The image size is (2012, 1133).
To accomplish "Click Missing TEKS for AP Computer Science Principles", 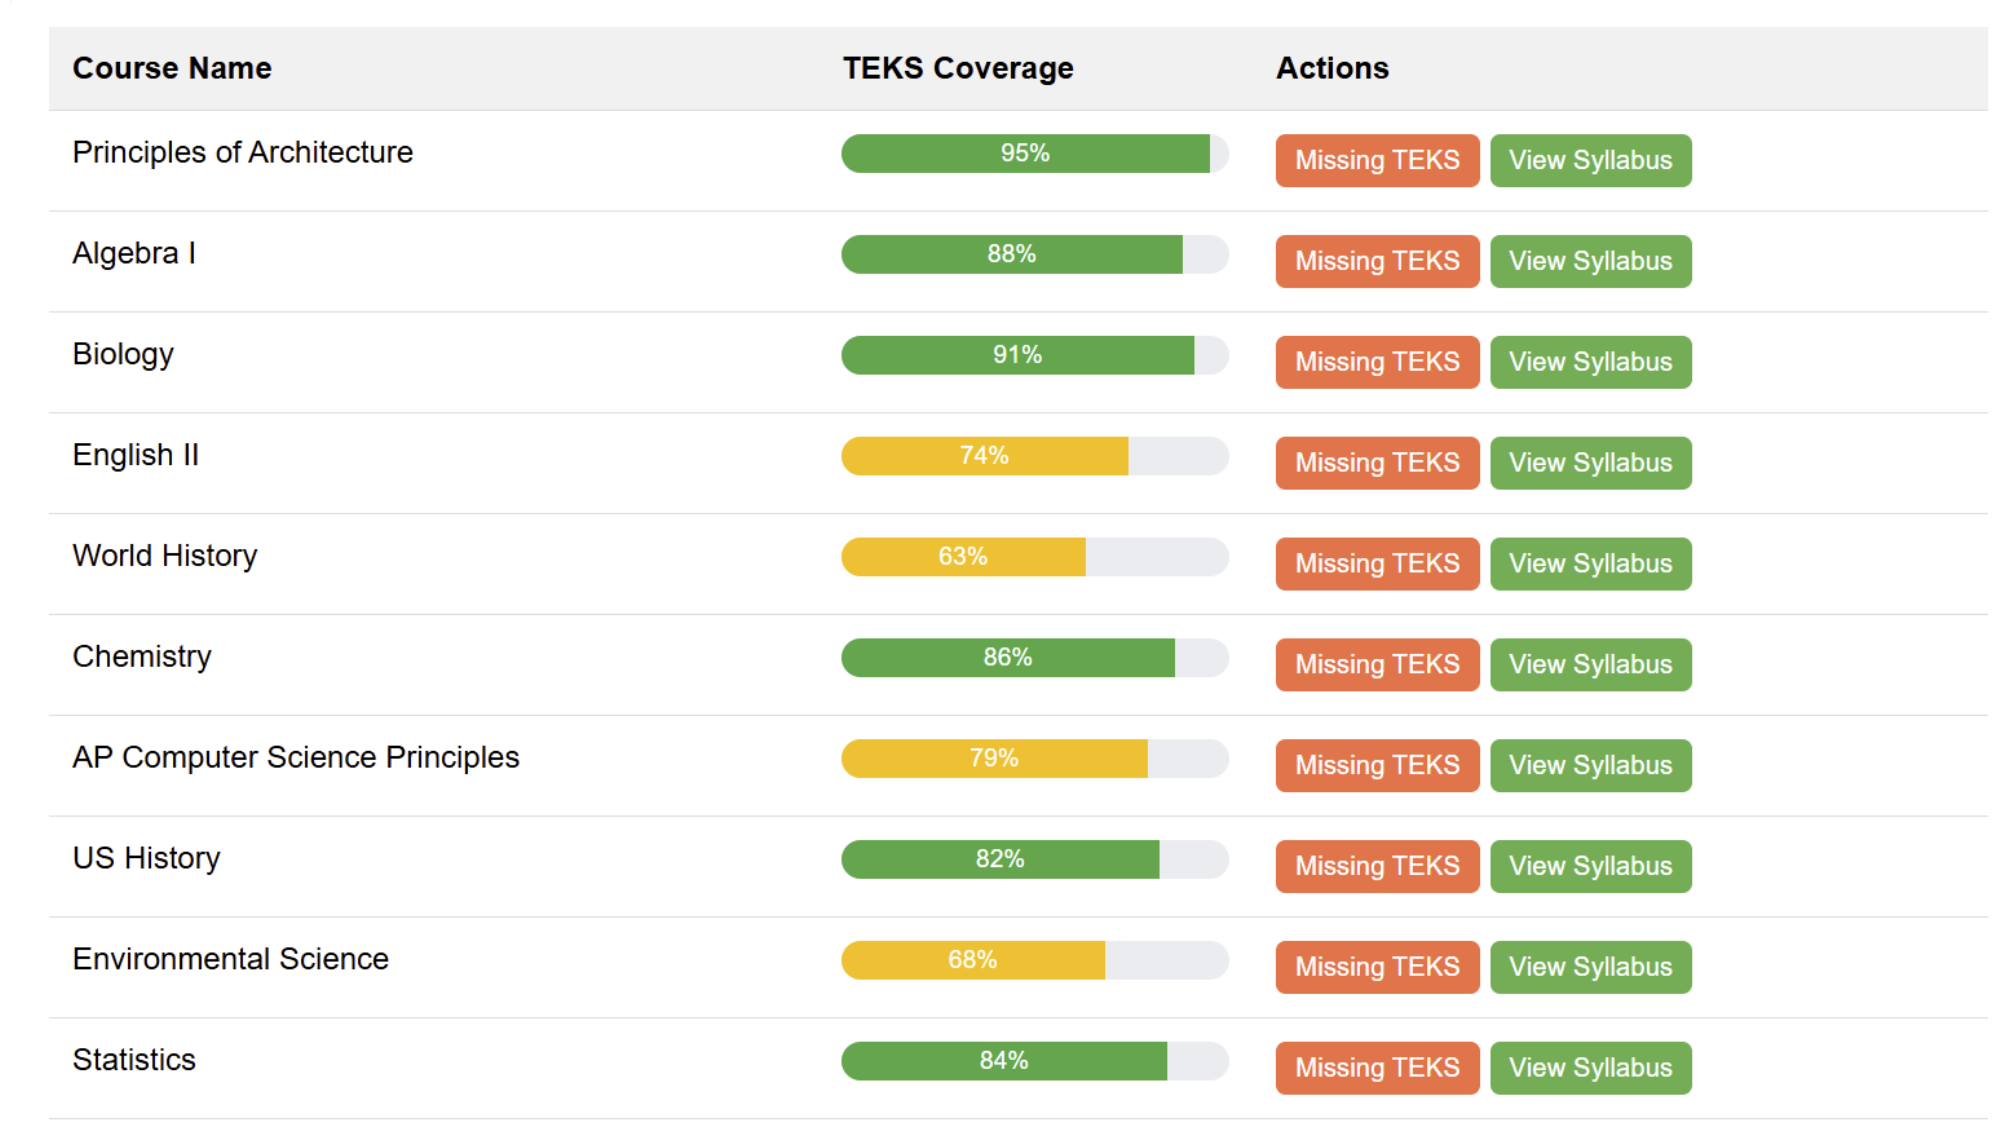I will (1377, 765).
